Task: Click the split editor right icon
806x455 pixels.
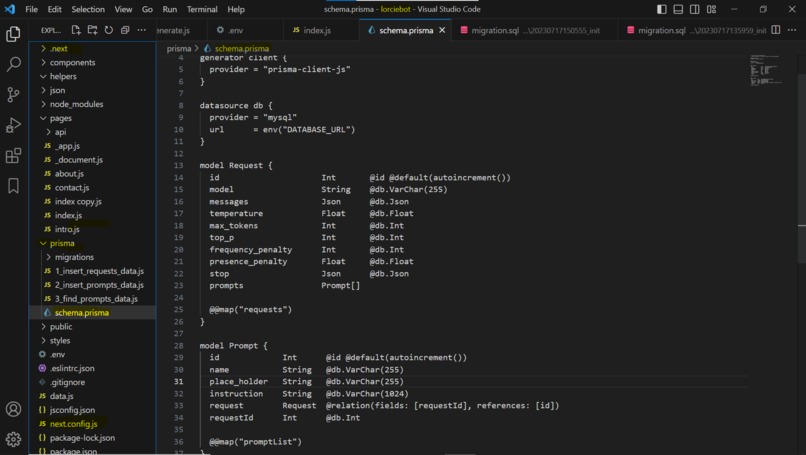Action: (776, 30)
